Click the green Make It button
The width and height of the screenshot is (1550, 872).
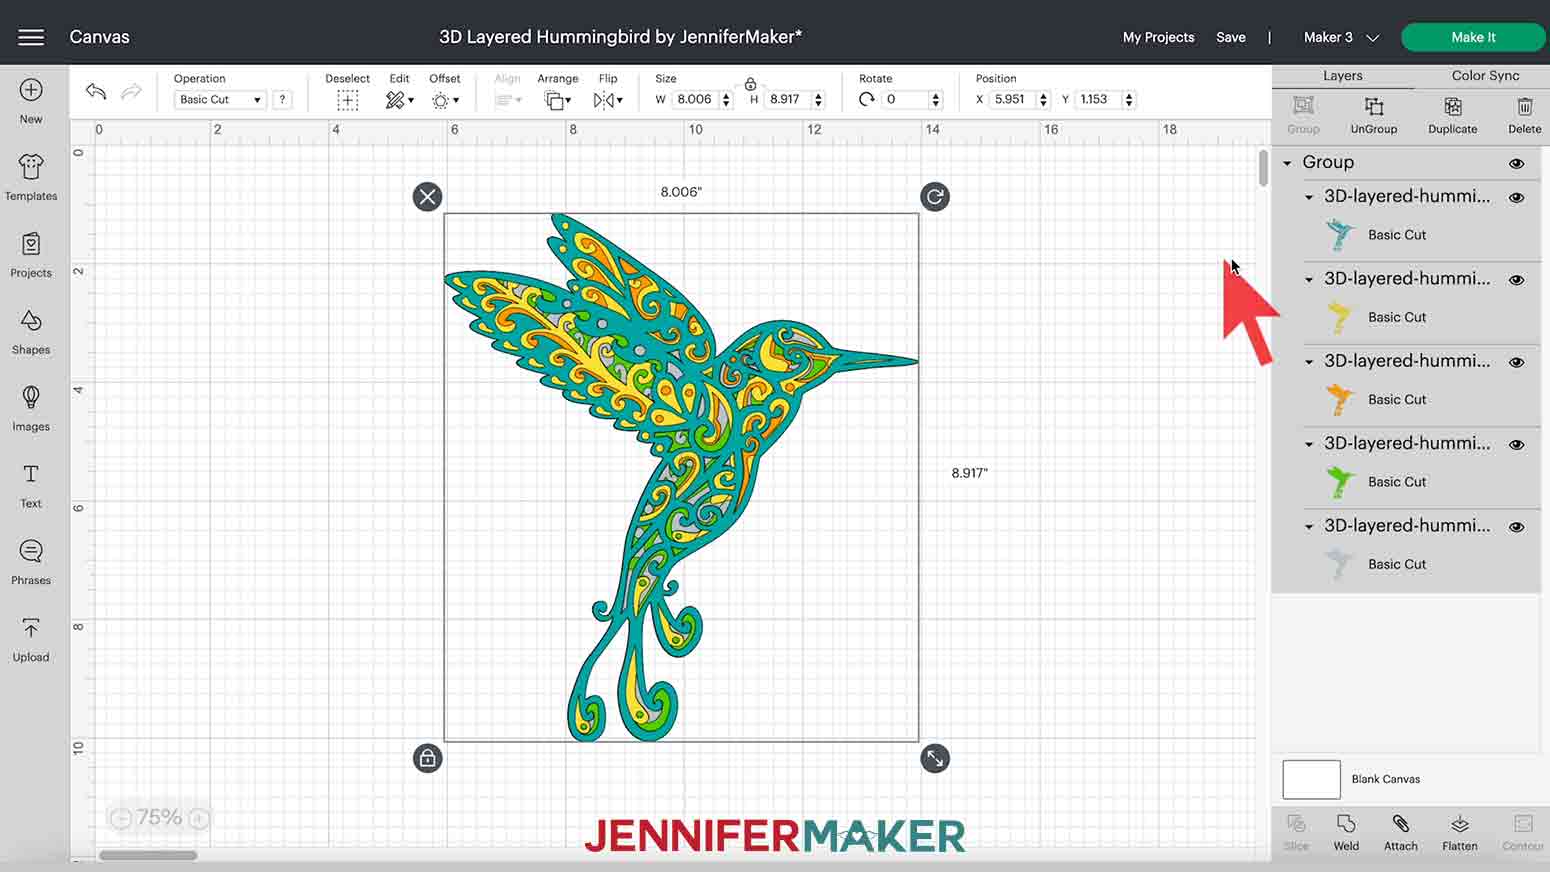tap(1473, 37)
